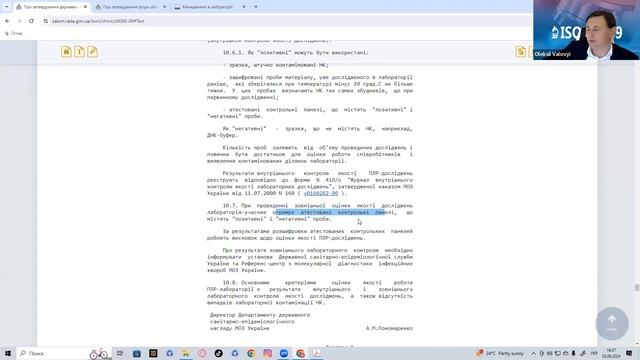
Task: Open Task View on the taskbar
Action: [120, 353]
